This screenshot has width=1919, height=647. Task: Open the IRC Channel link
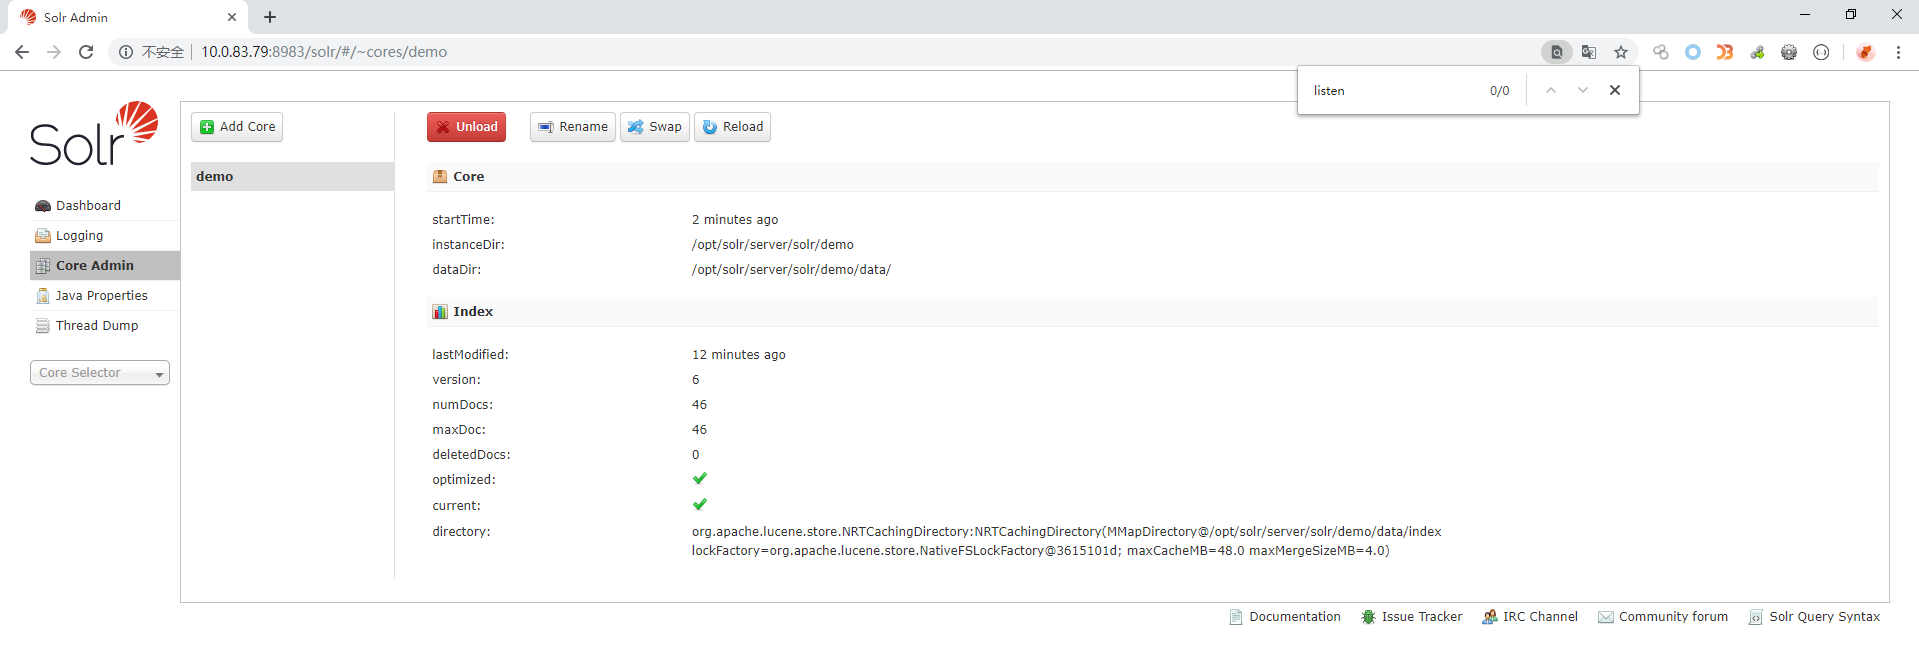(x=1530, y=617)
